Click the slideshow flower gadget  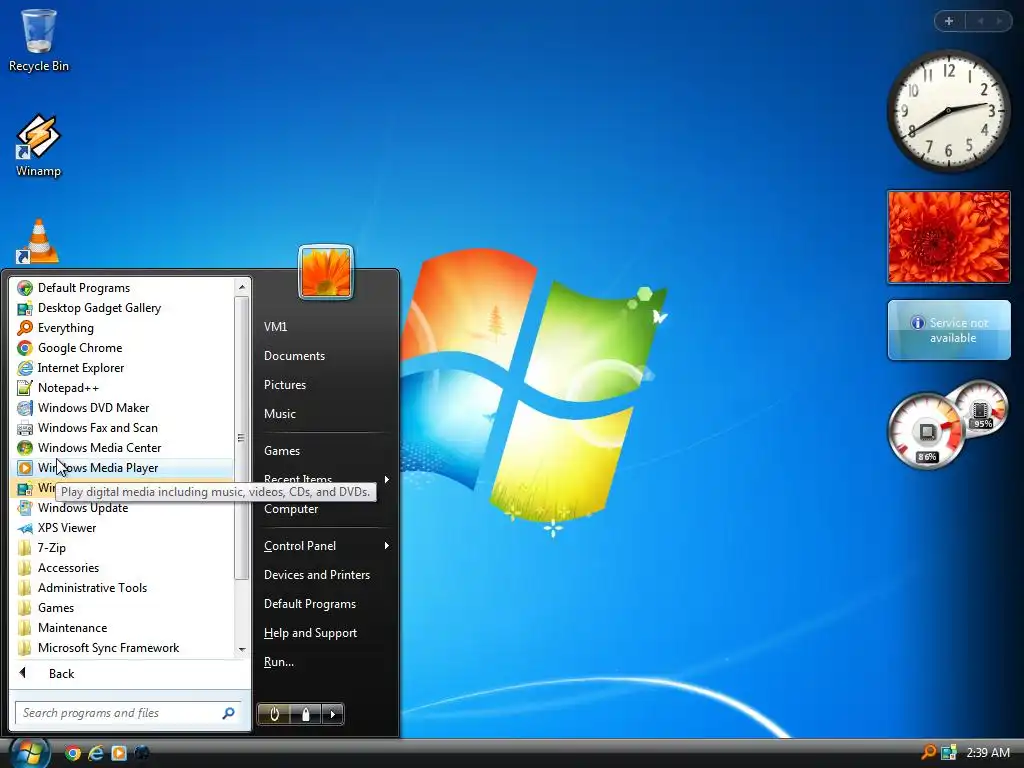point(949,237)
